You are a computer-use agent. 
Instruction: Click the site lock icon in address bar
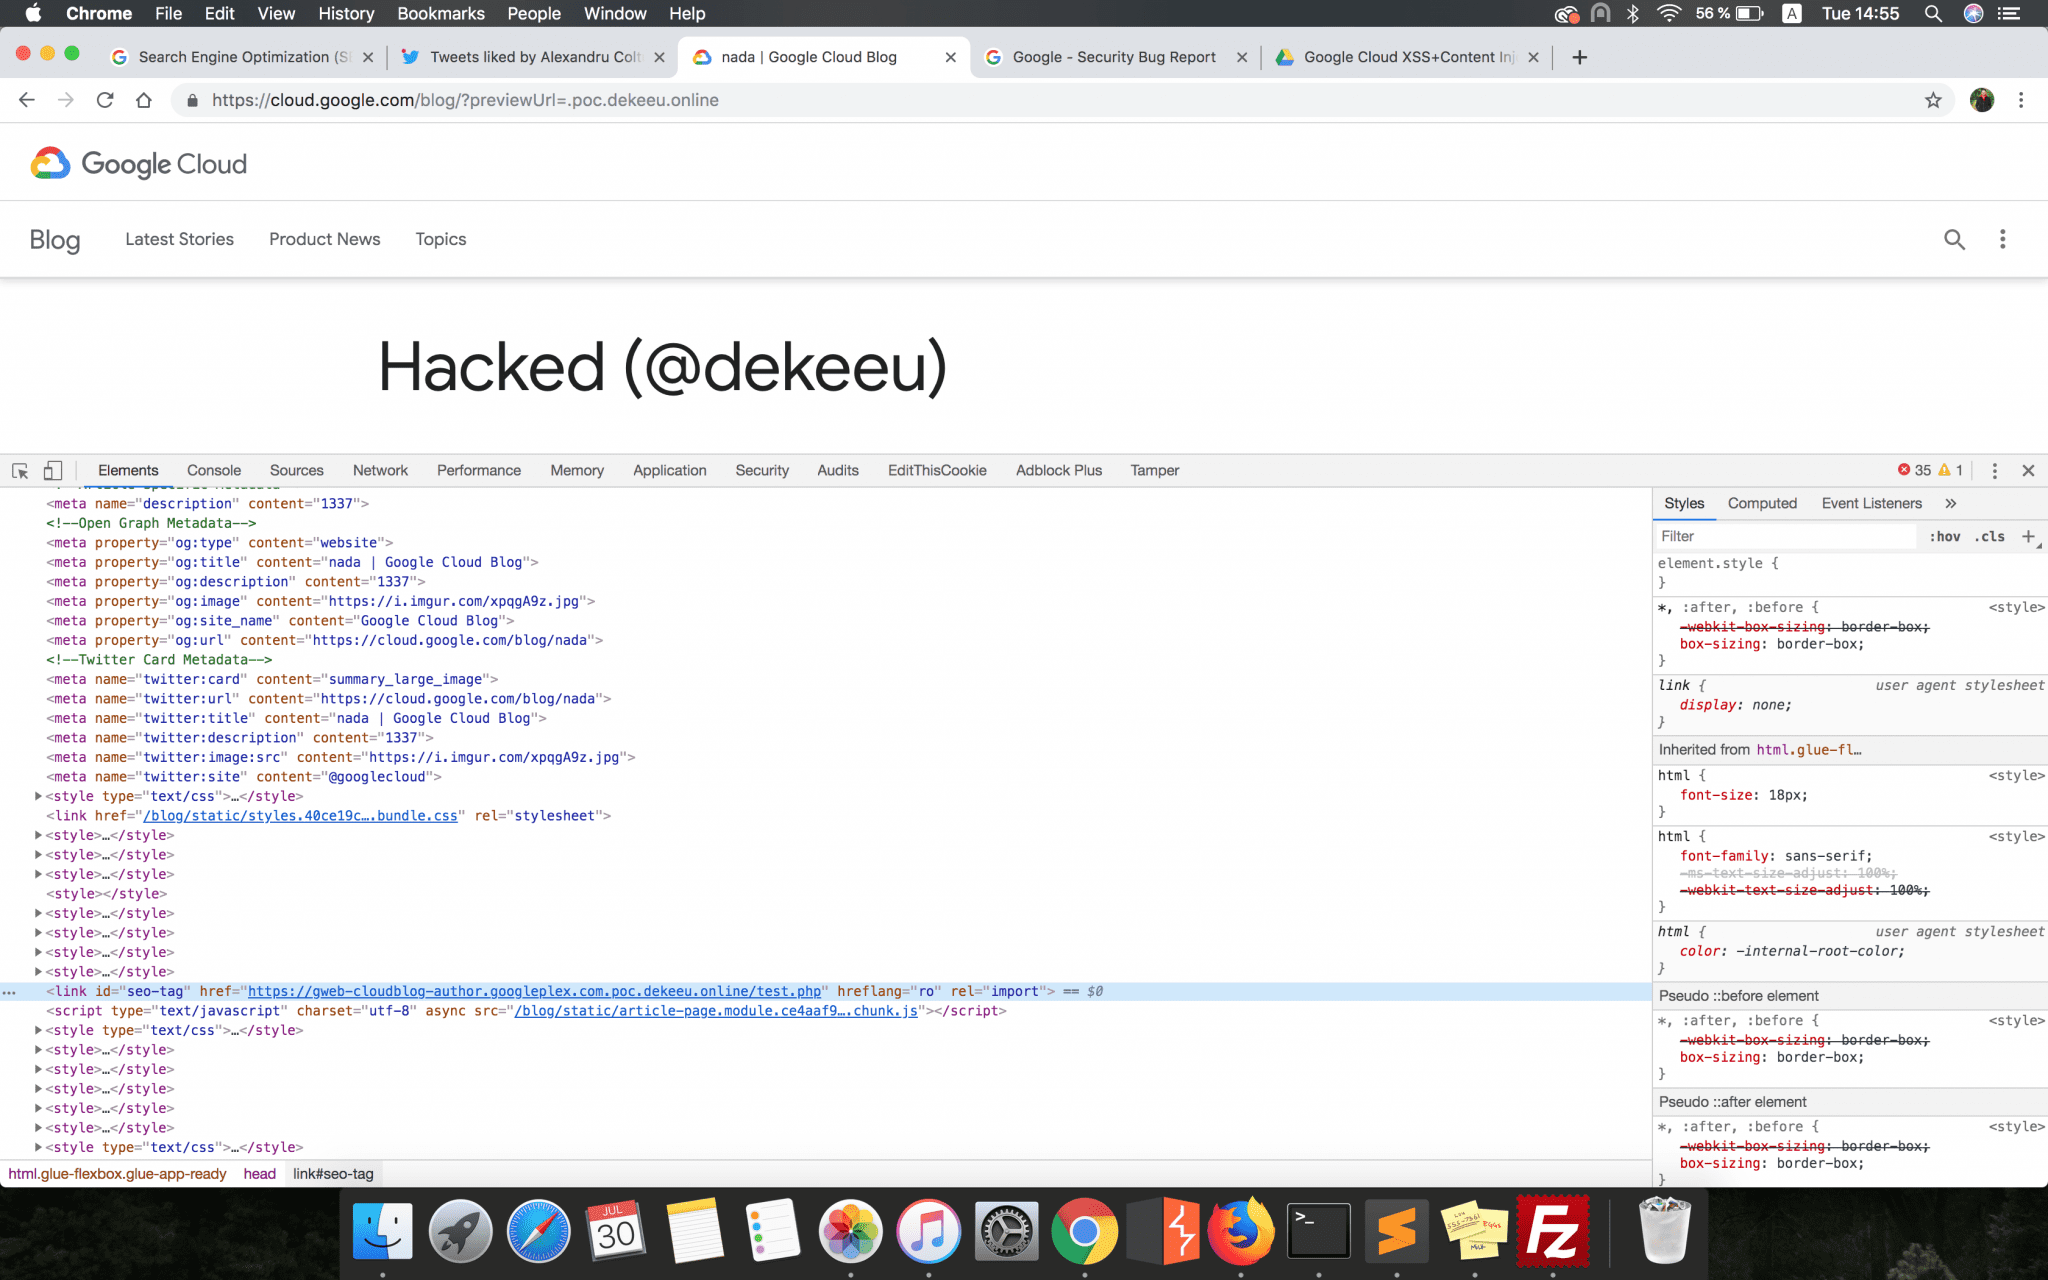coord(192,100)
